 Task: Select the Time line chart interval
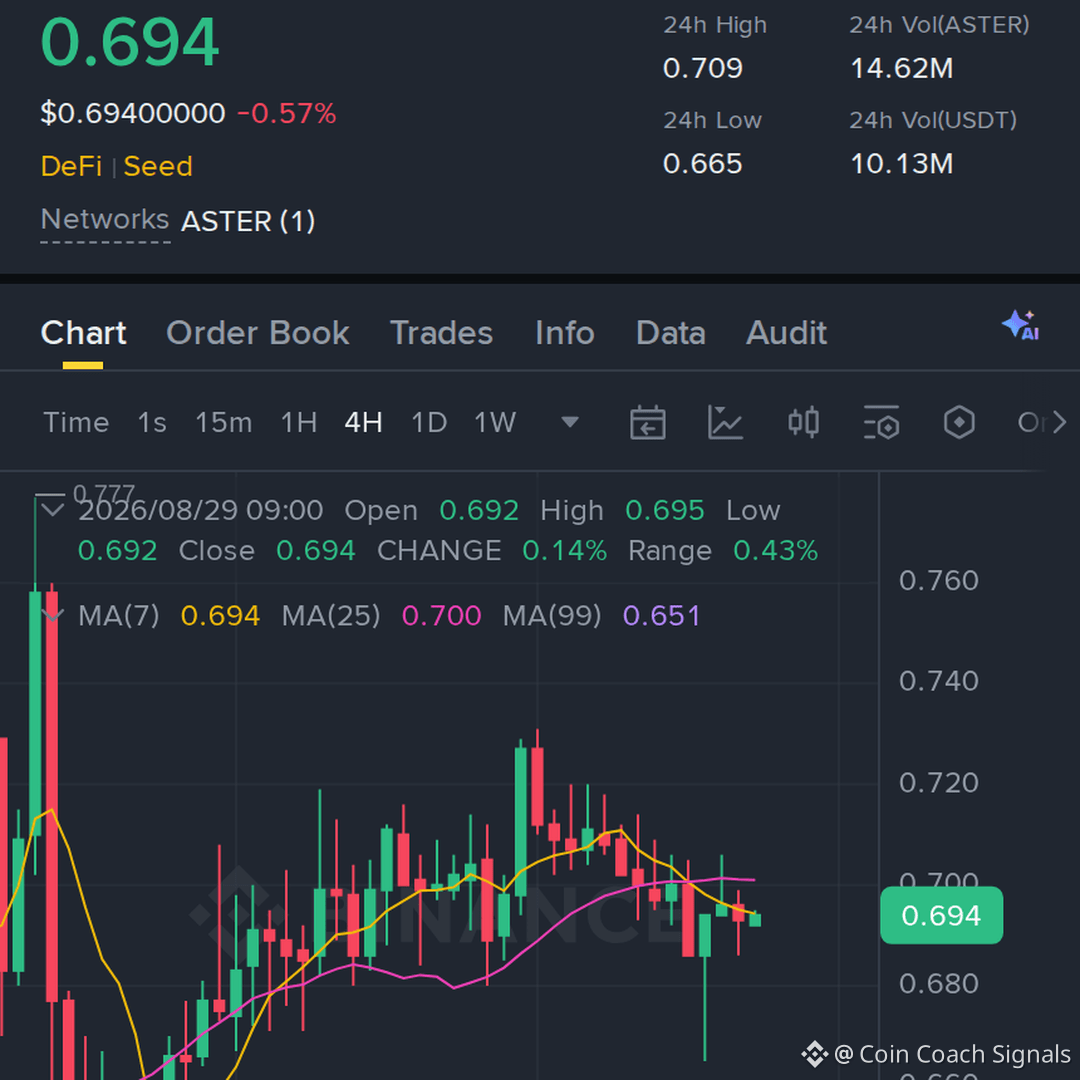click(76, 422)
